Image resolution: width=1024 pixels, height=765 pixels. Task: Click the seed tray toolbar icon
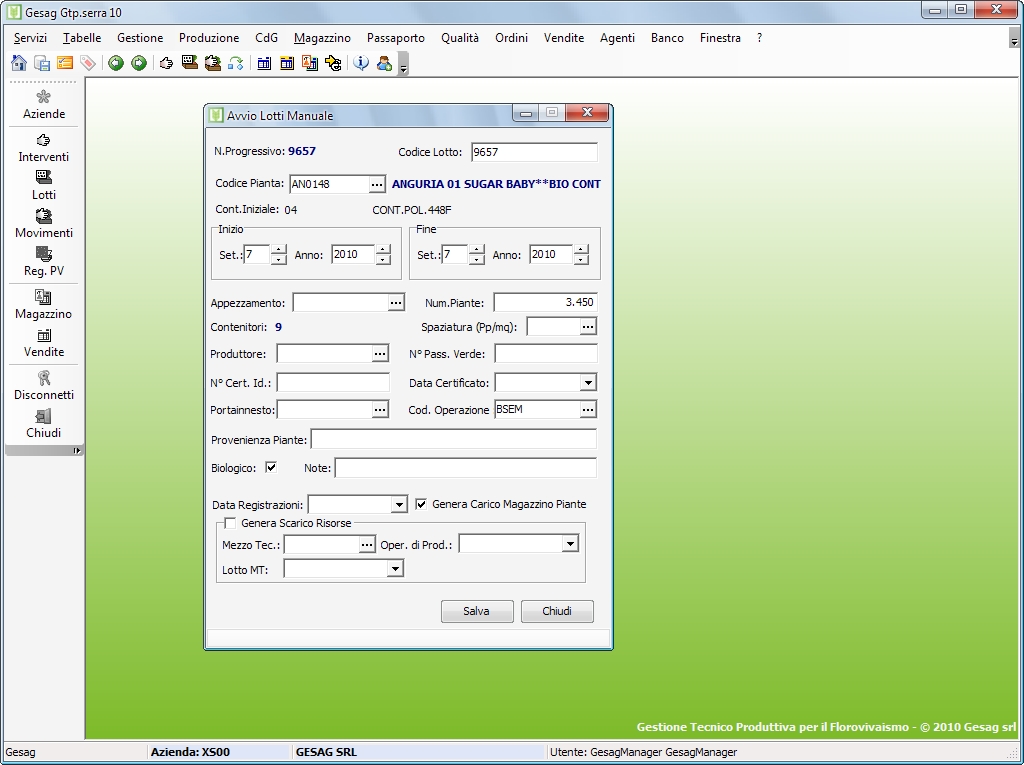[x=189, y=63]
